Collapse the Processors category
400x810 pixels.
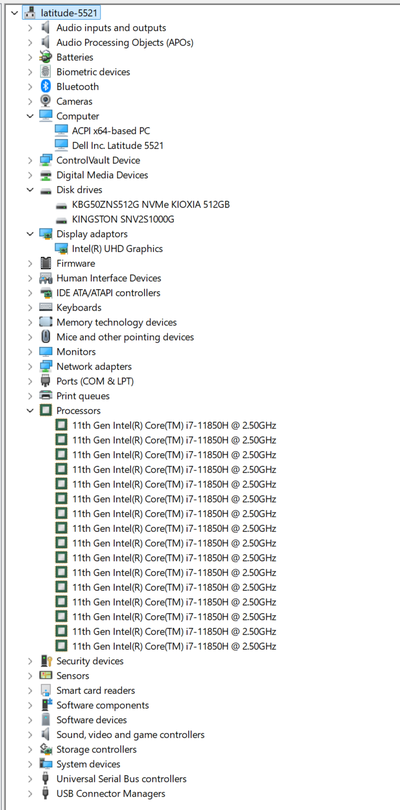[30, 411]
